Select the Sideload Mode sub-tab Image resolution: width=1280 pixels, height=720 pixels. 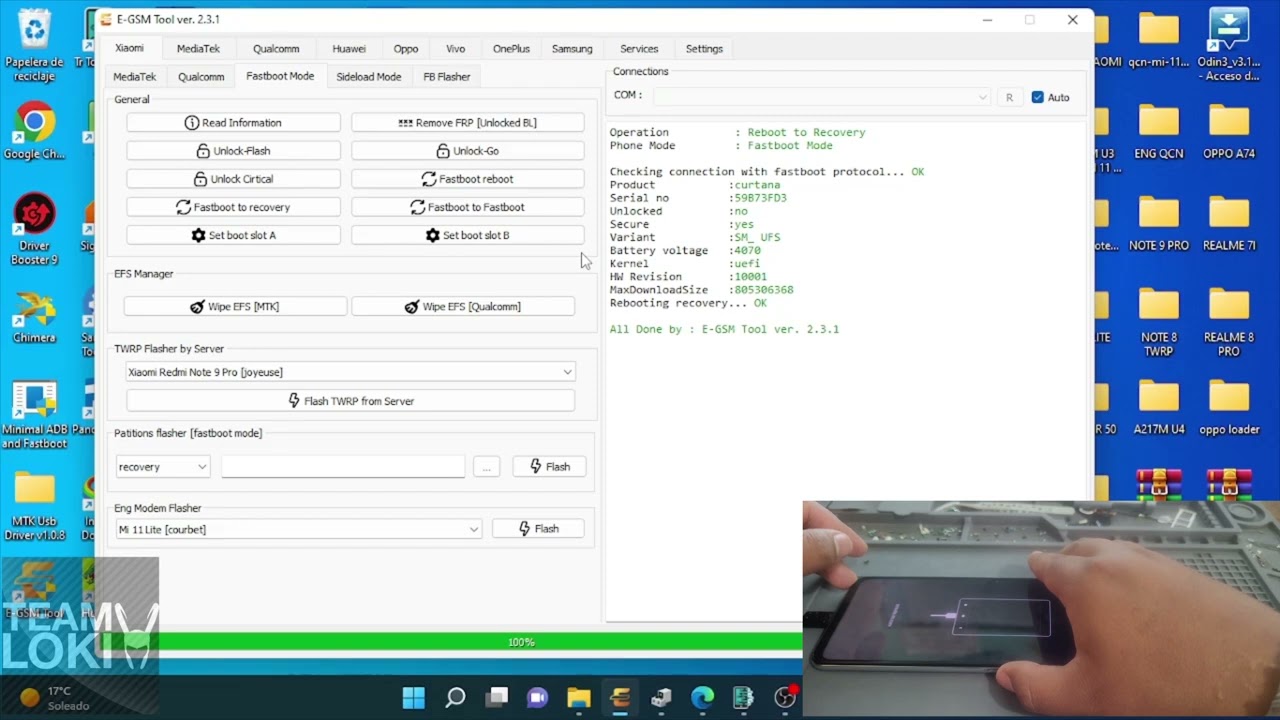click(368, 76)
